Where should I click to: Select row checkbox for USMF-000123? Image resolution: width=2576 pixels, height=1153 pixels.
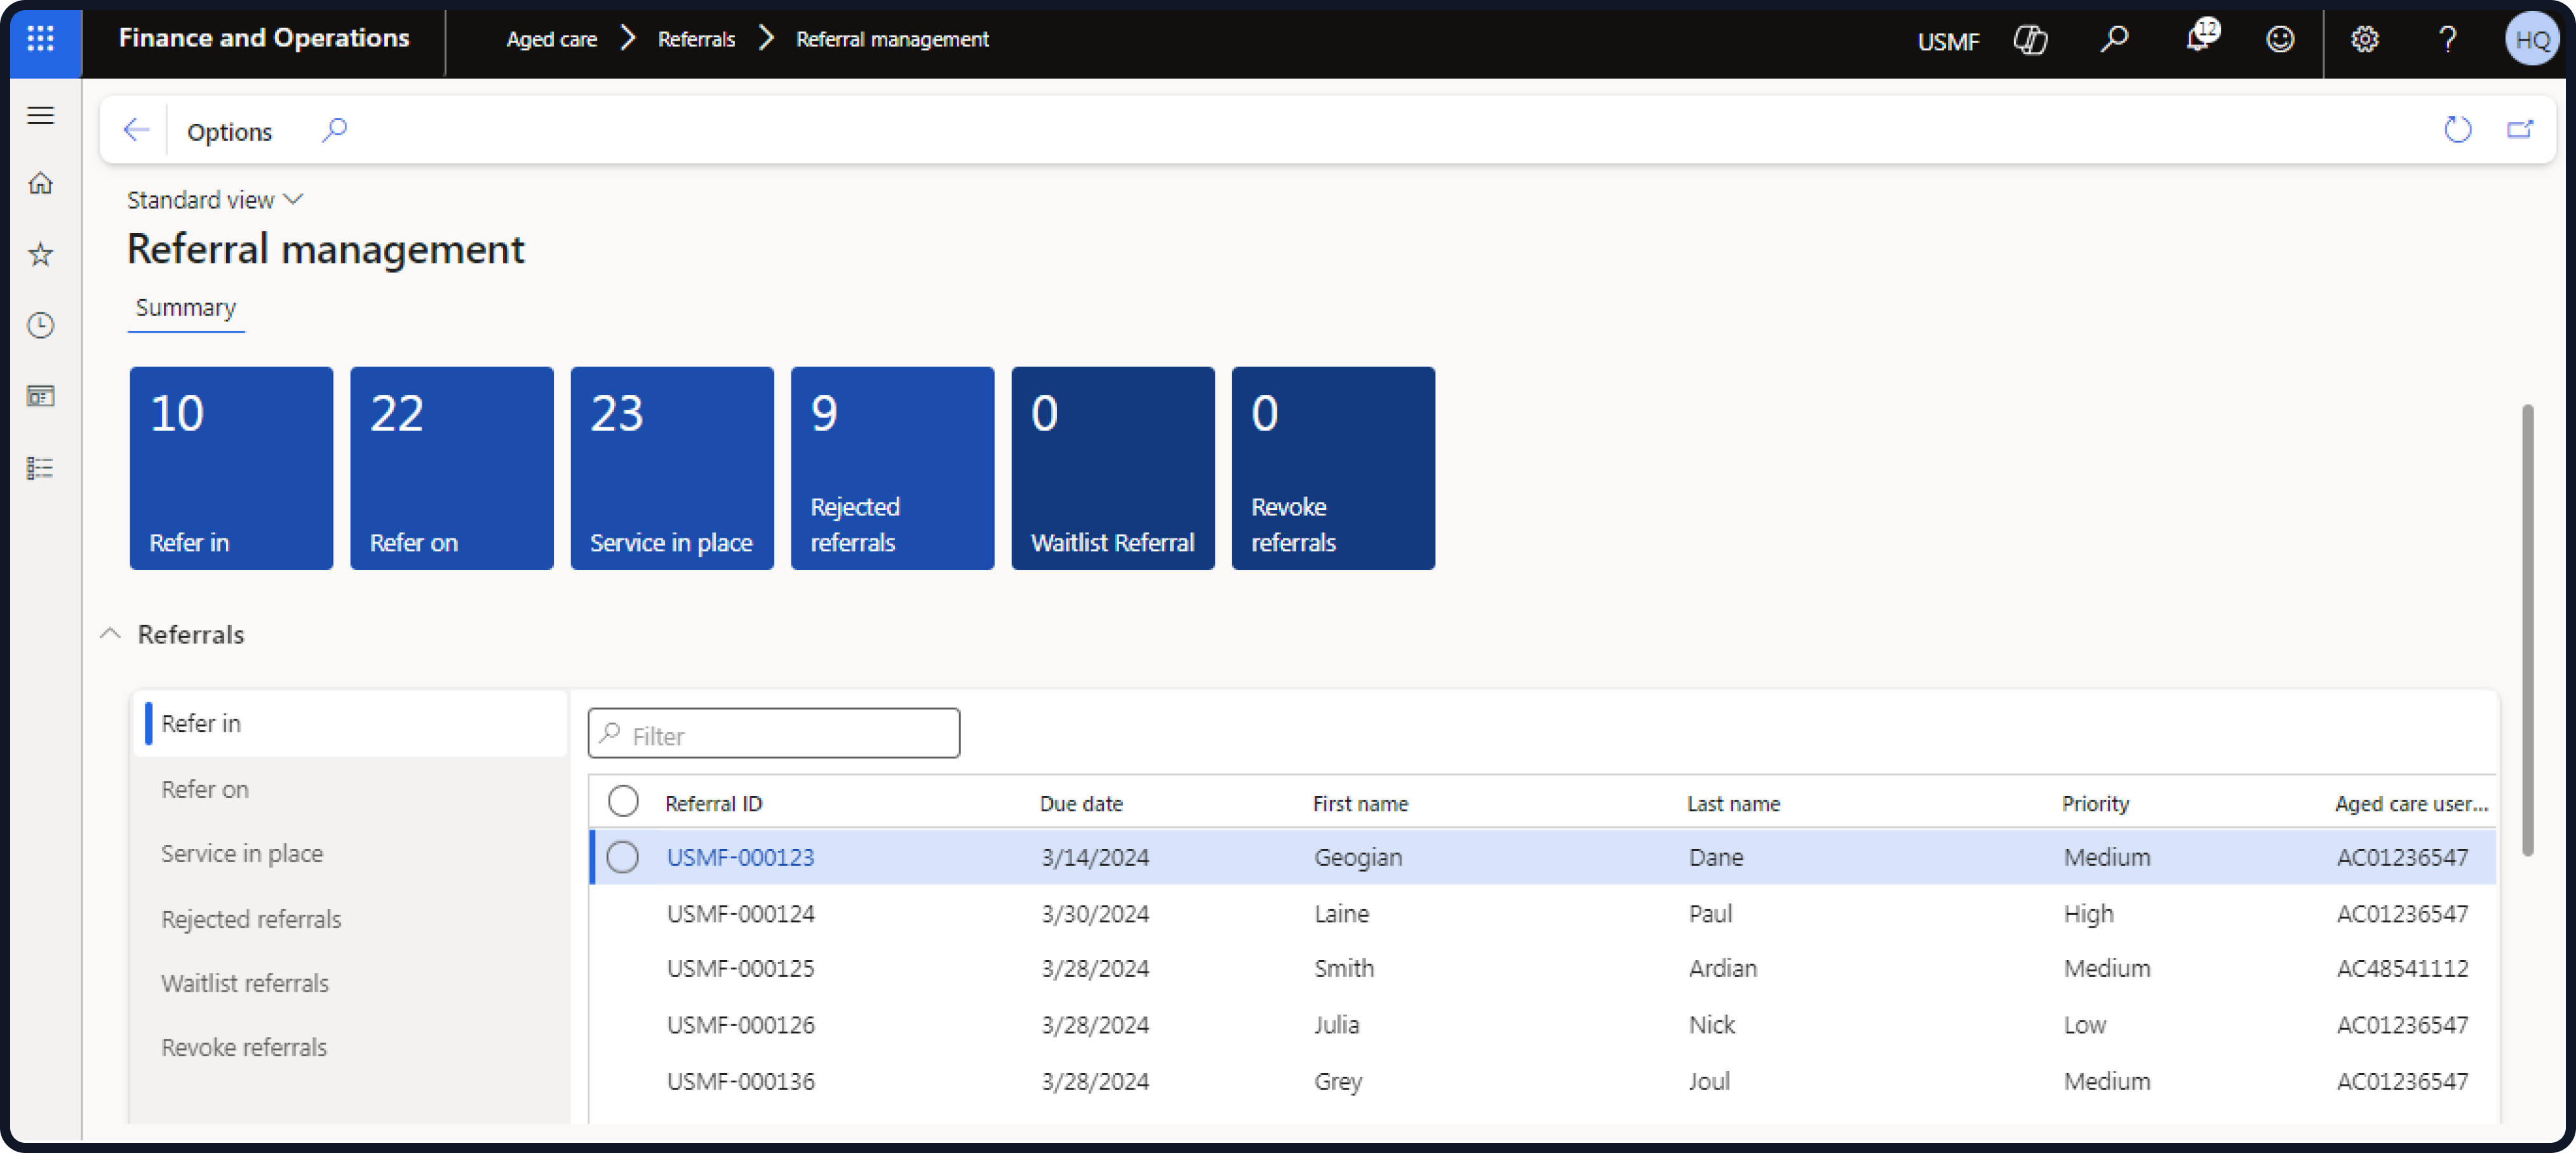click(623, 857)
